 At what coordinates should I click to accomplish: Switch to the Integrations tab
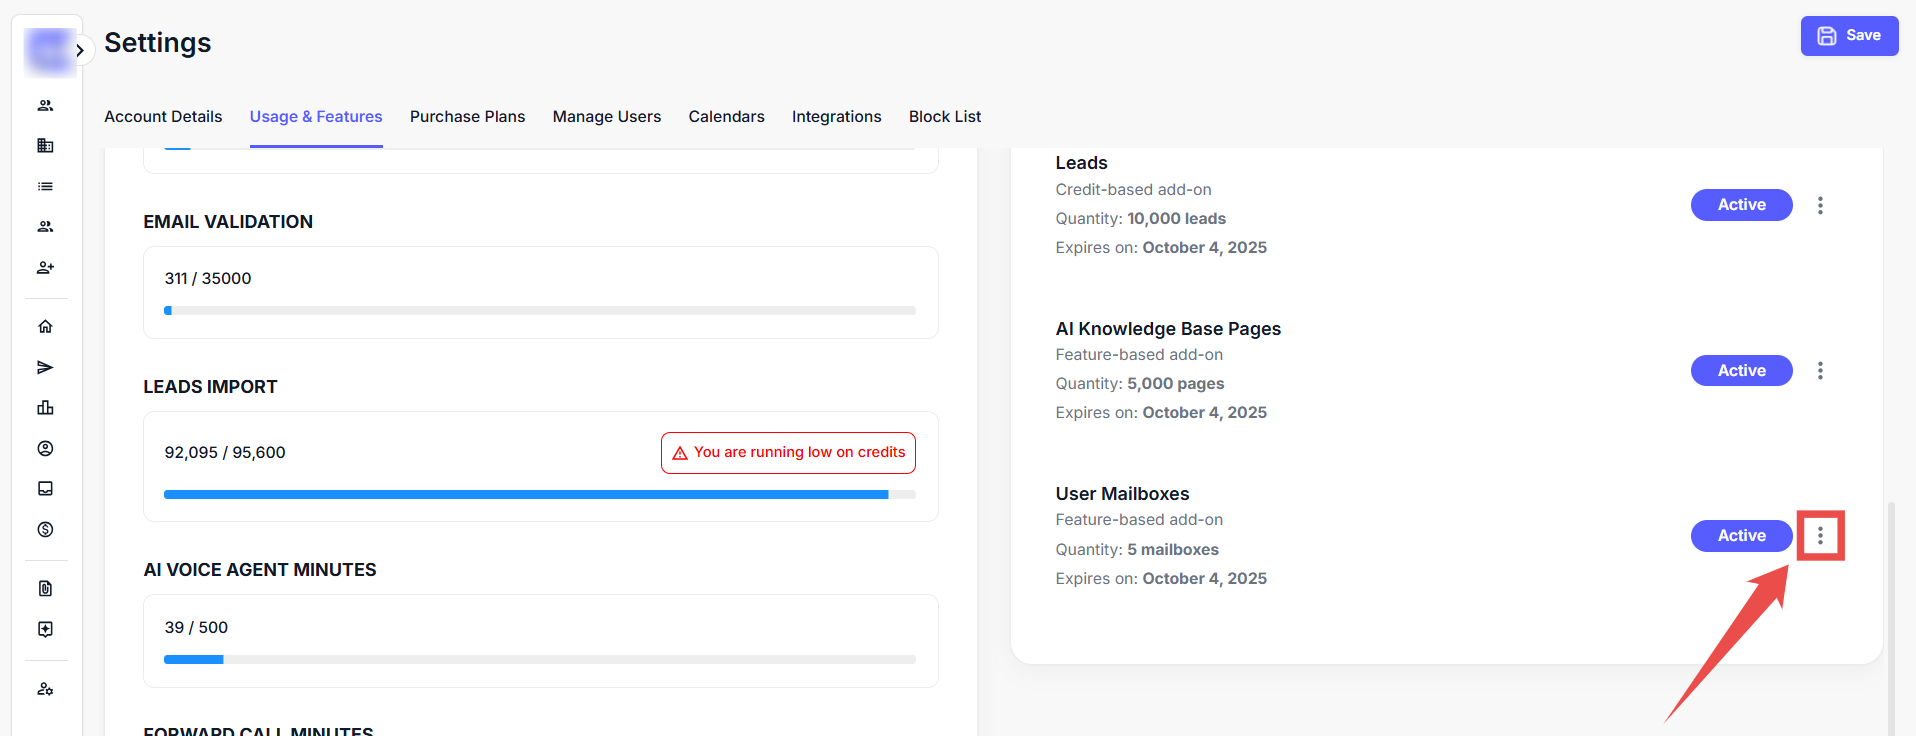click(836, 117)
